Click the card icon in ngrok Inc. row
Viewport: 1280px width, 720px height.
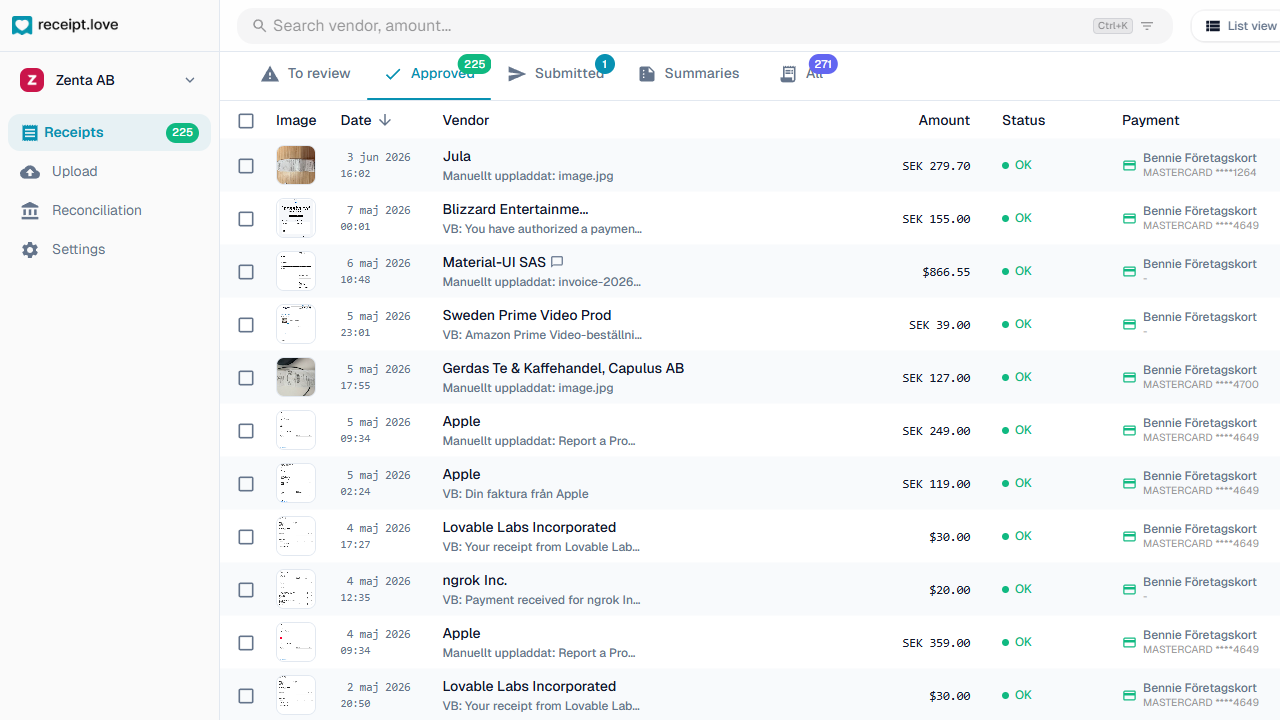[1129, 589]
